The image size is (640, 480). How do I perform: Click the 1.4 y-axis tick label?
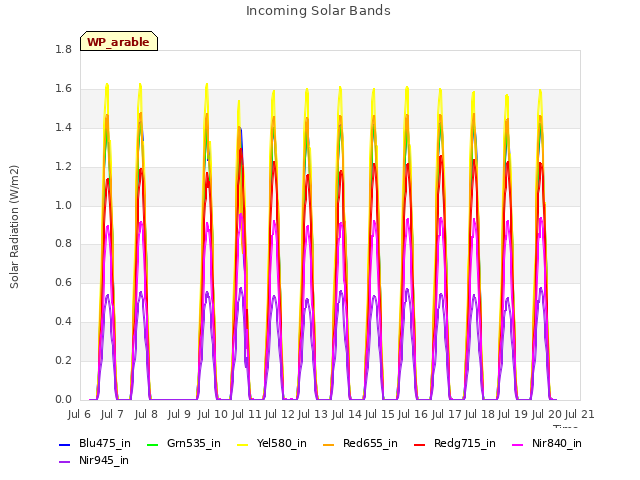pyautogui.click(x=63, y=128)
